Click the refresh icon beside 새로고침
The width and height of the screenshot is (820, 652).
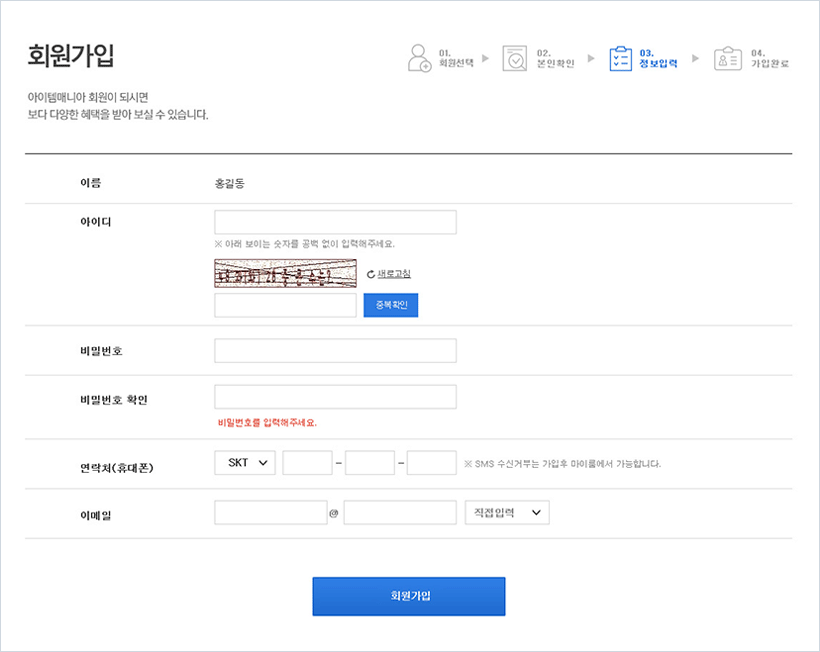[370, 273]
